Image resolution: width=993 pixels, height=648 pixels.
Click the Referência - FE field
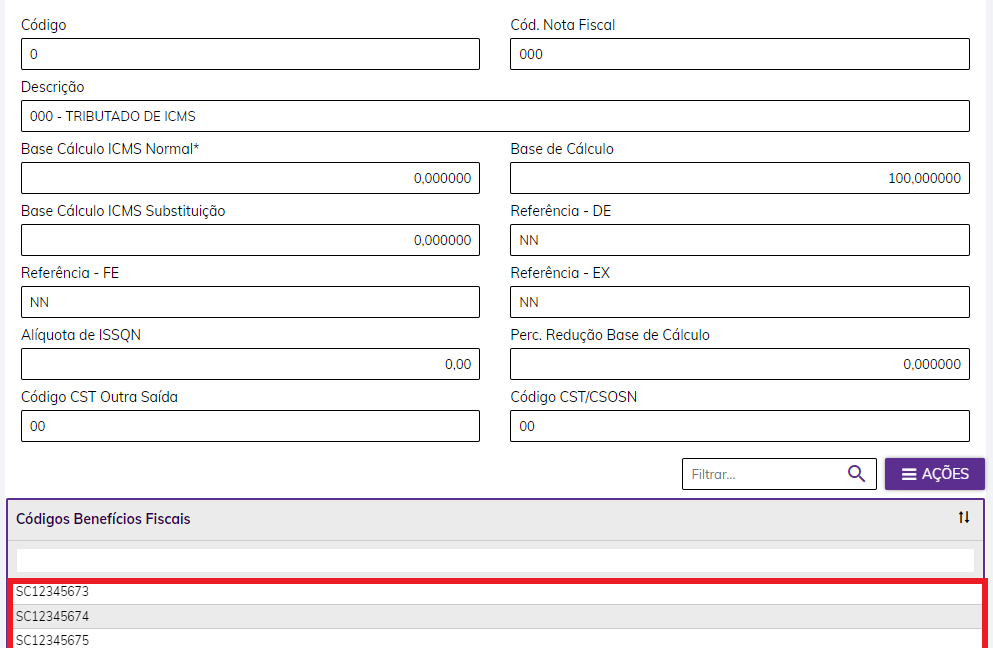[x=250, y=302]
